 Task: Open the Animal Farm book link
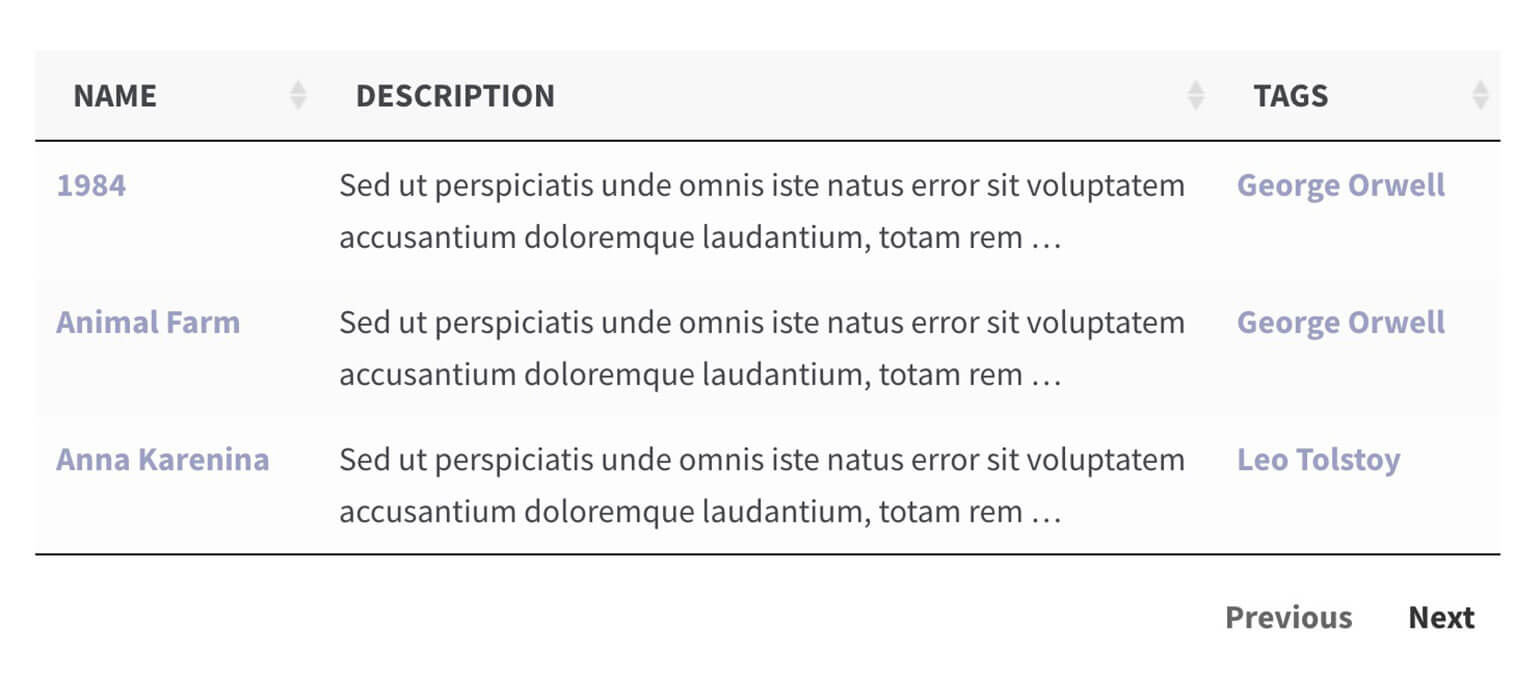point(148,323)
